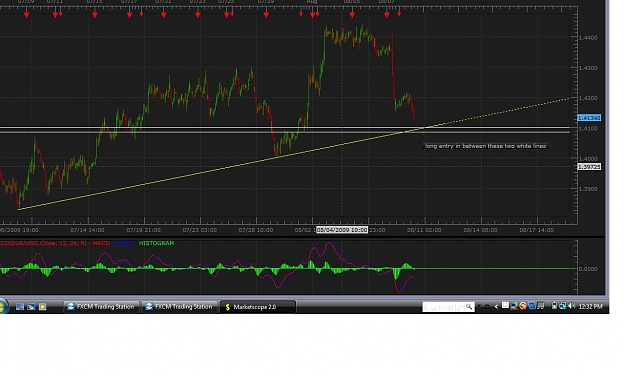The image size is (625, 375).
Task: Click the music note tray icon
Action: click(x=541, y=306)
